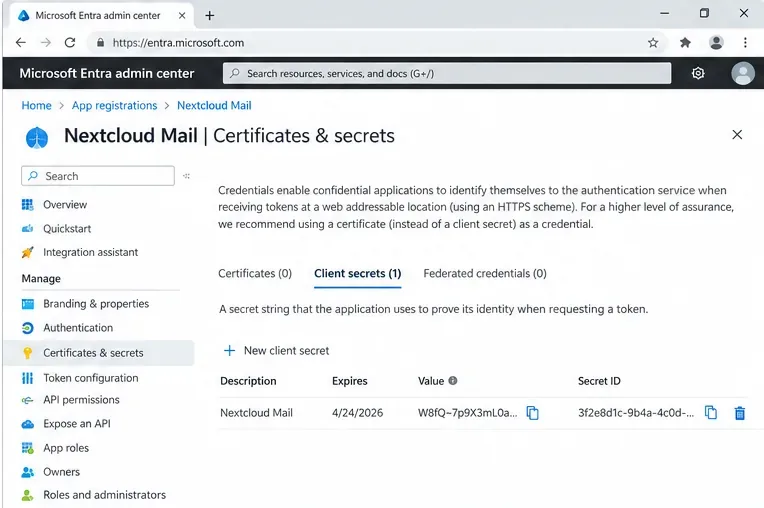Viewport: 764px width, 508px height.
Task: Click the Roles and administrators icon
Action: pyautogui.click(x=28, y=495)
